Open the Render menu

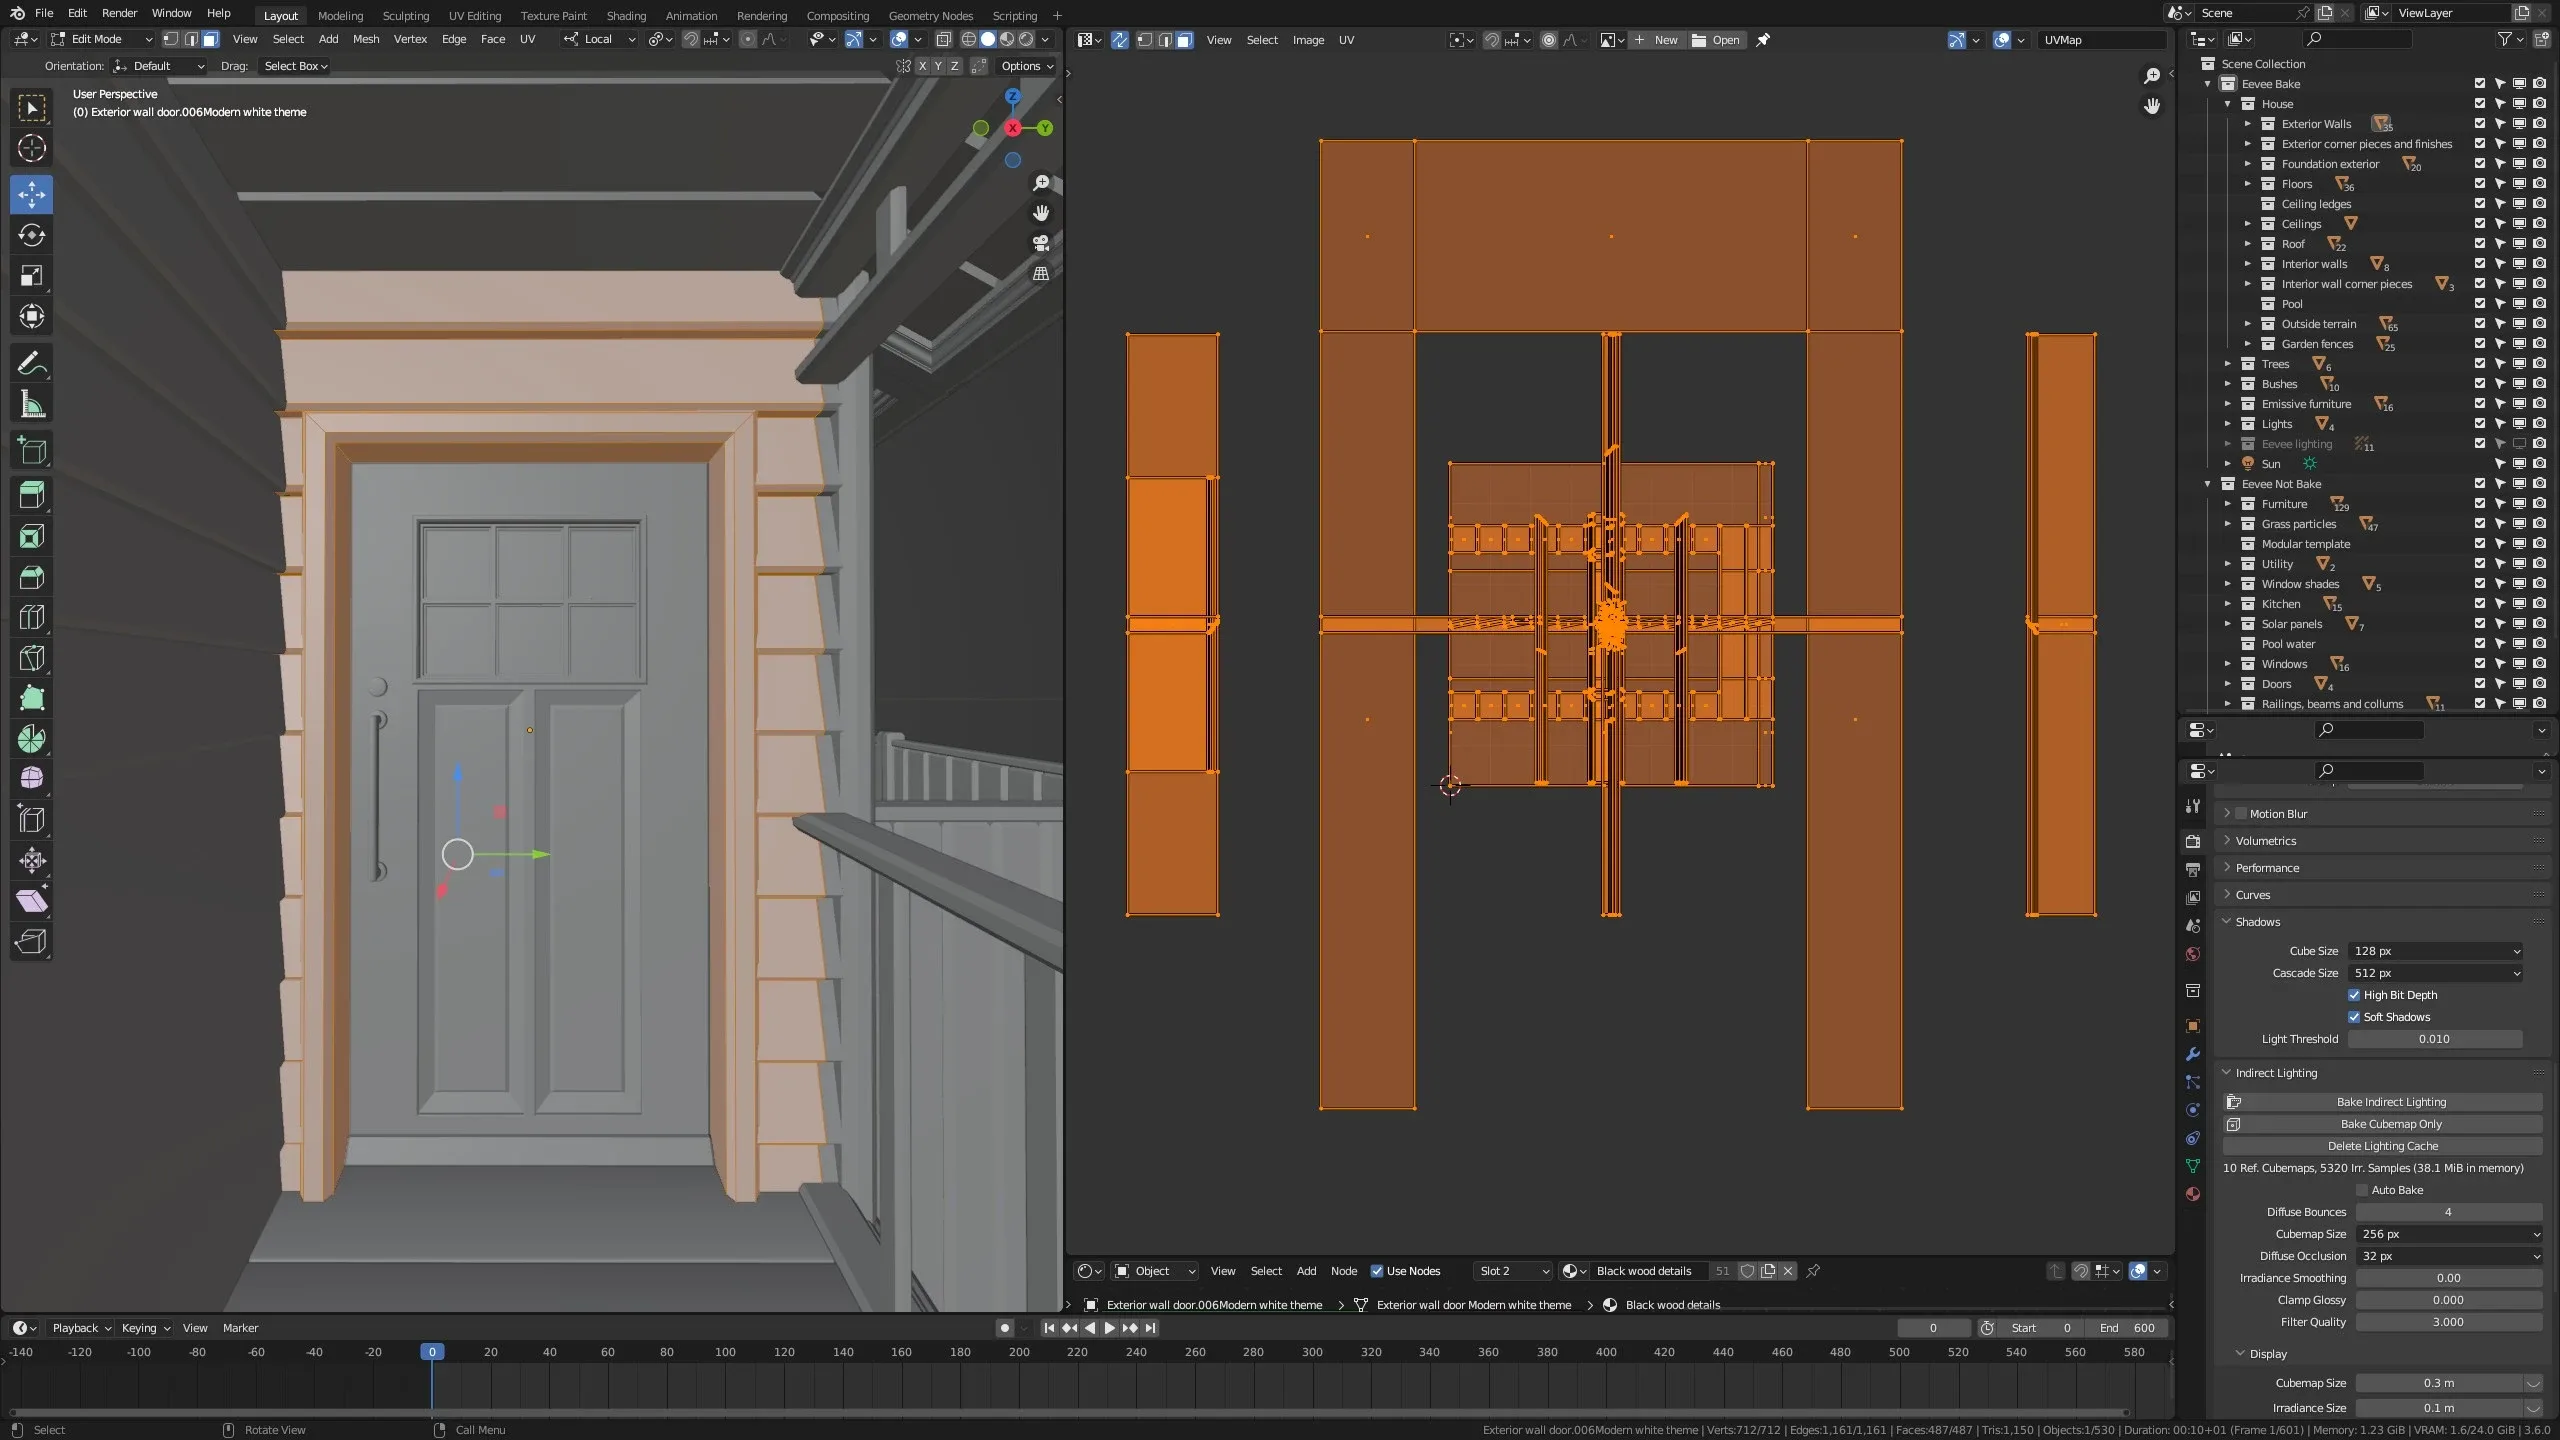[x=119, y=13]
